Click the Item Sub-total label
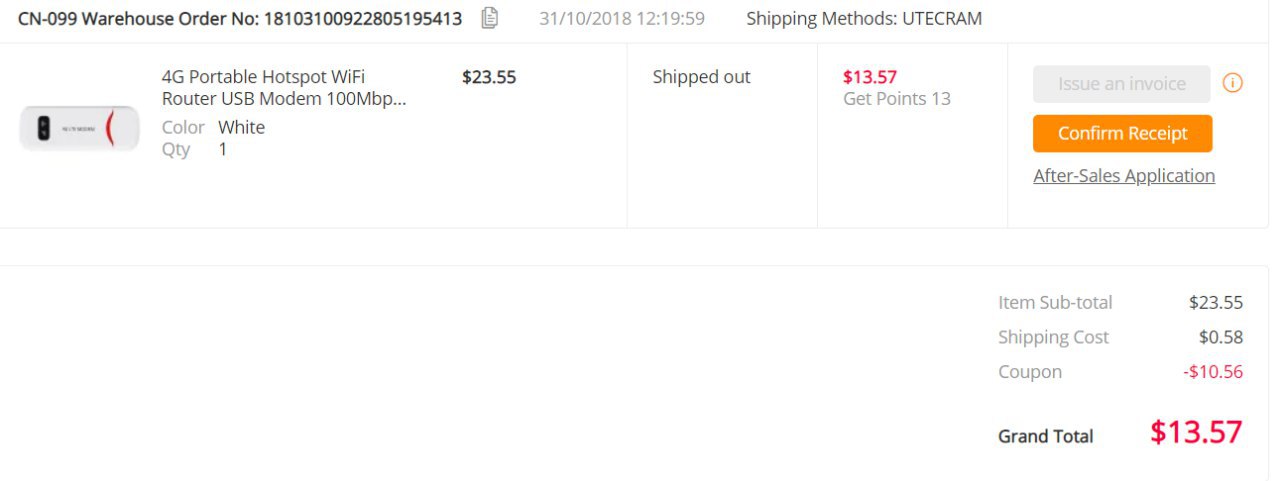Image resolution: width=1280 pixels, height=481 pixels. pos(1055,302)
